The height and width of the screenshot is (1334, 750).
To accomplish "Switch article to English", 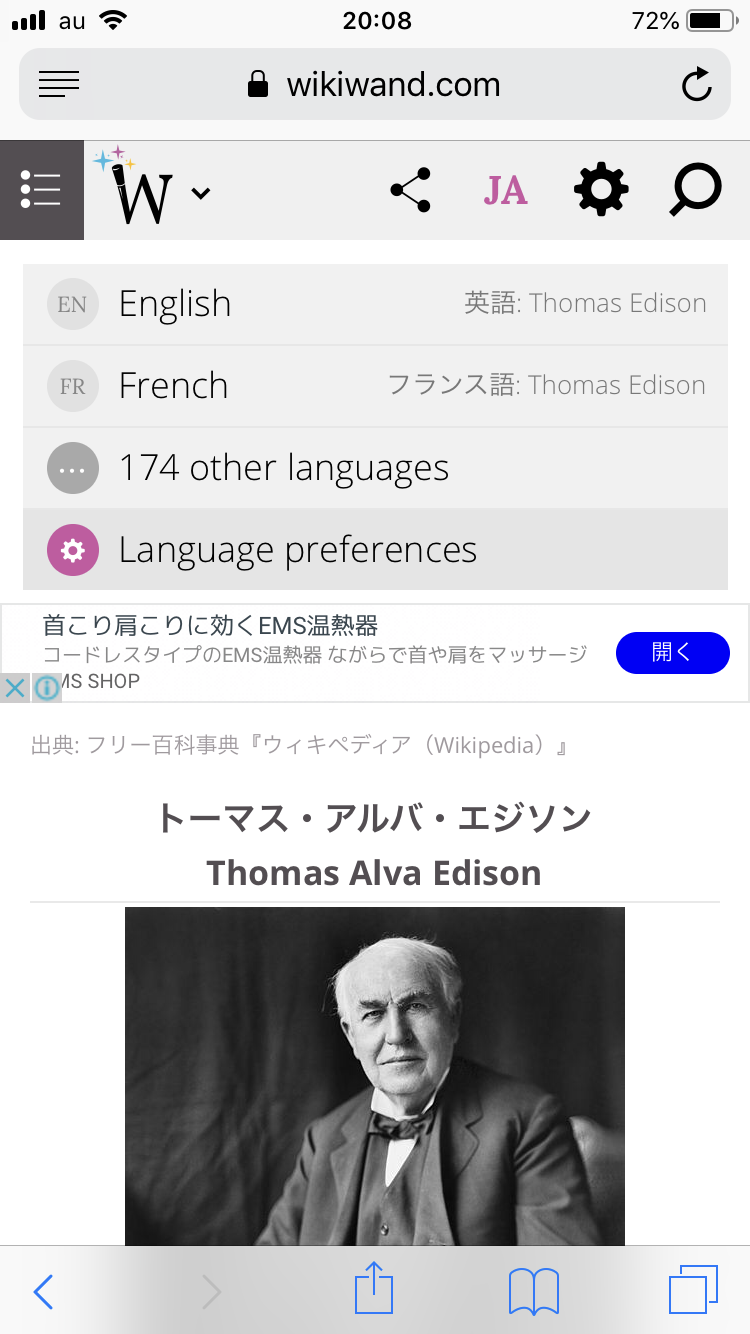I will point(375,304).
